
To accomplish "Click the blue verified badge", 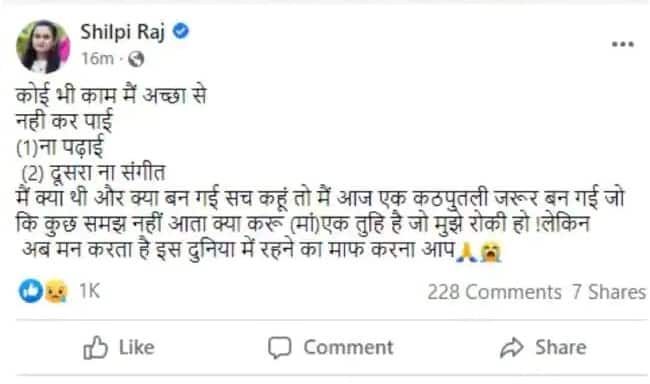I will pos(181,31).
